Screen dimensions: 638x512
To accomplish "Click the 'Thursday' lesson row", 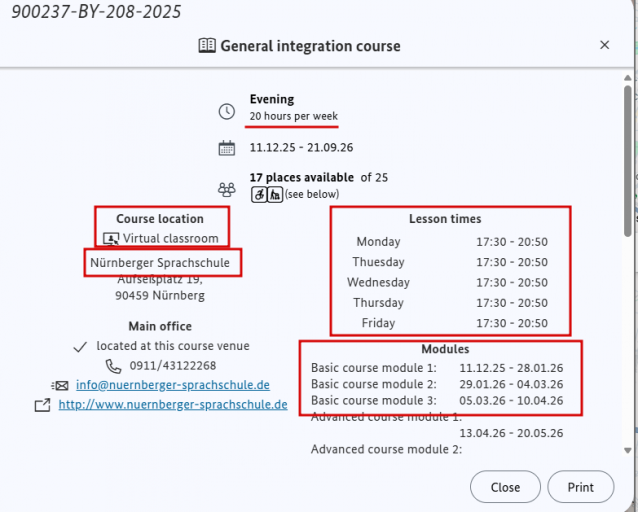I will click(450, 303).
